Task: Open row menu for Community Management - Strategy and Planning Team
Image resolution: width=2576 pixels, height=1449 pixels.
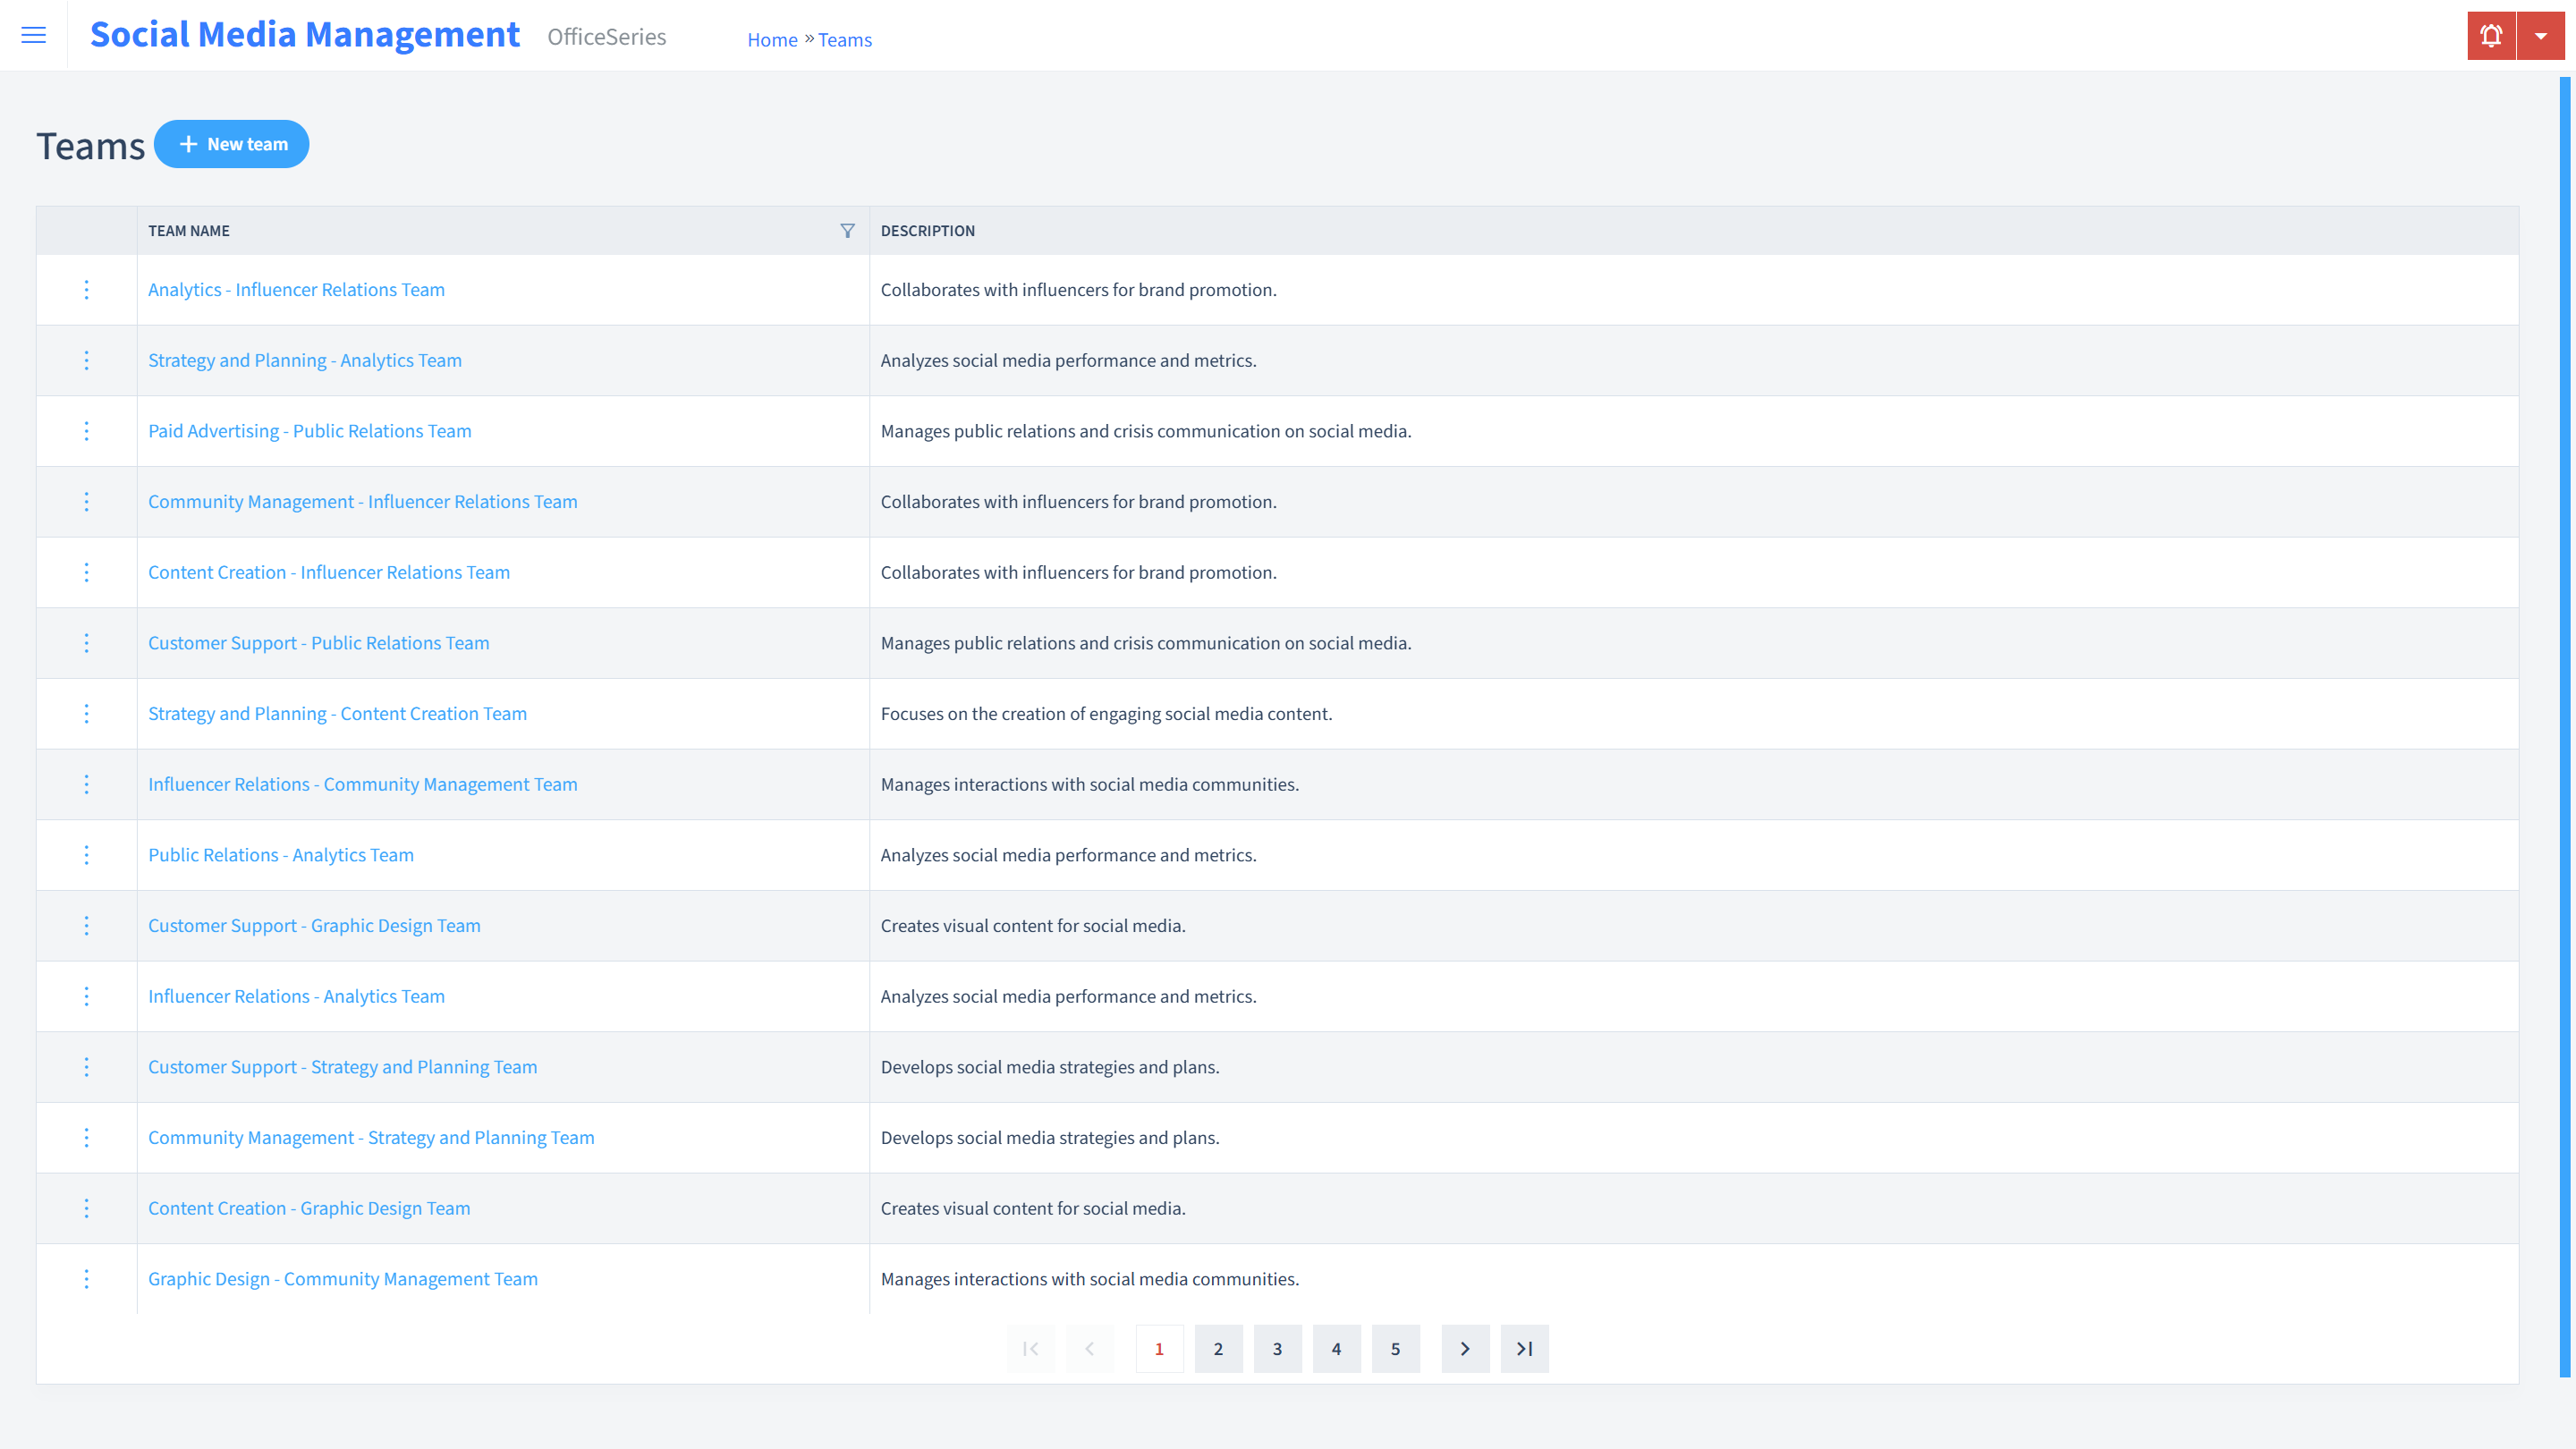Action: [x=87, y=1138]
